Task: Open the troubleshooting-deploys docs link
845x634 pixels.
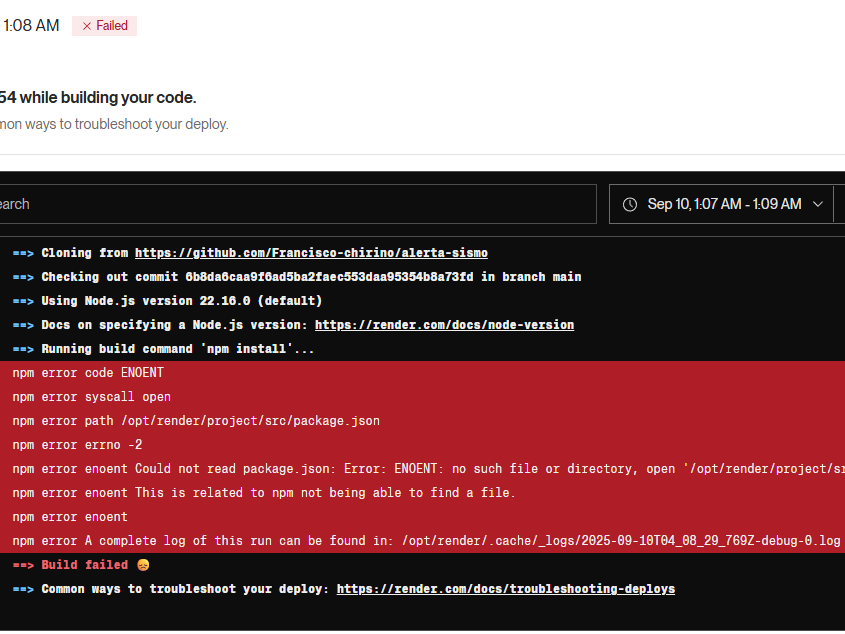Action: click(505, 589)
